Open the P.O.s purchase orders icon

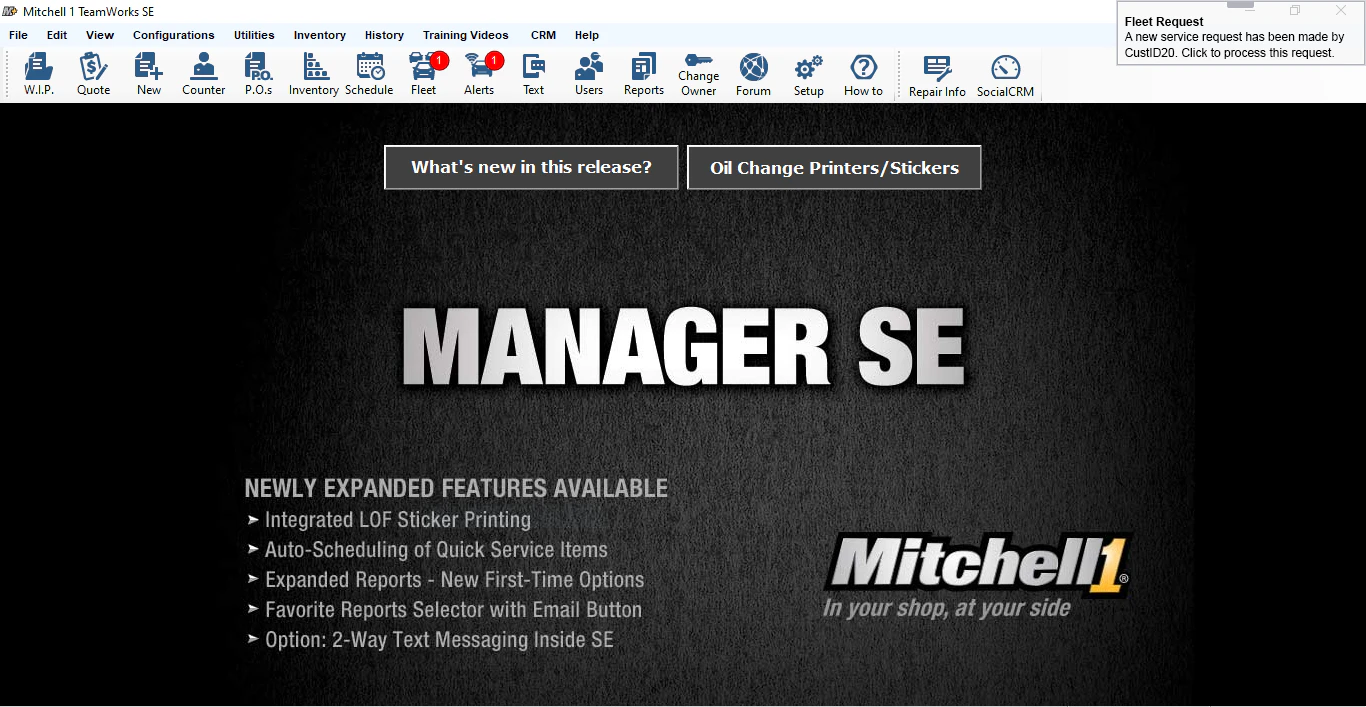pyautogui.click(x=259, y=75)
